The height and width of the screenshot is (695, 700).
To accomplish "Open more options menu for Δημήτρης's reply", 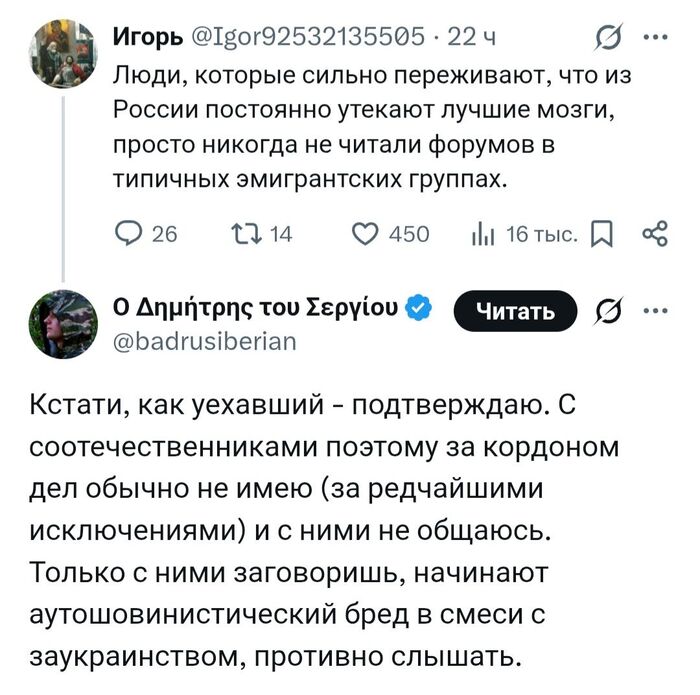I will tap(655, 310).
